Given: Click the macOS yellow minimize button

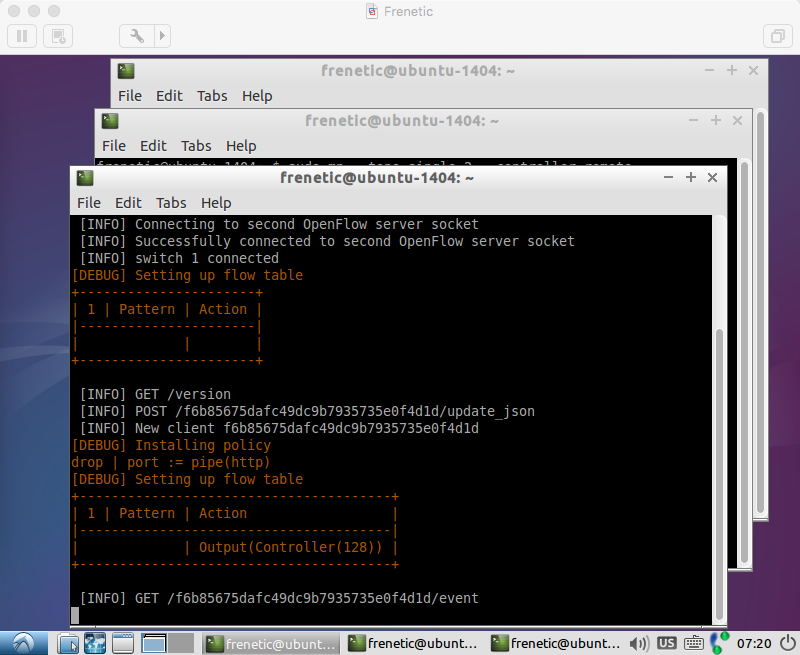Looking at the screenshot, I should point(34,11).
